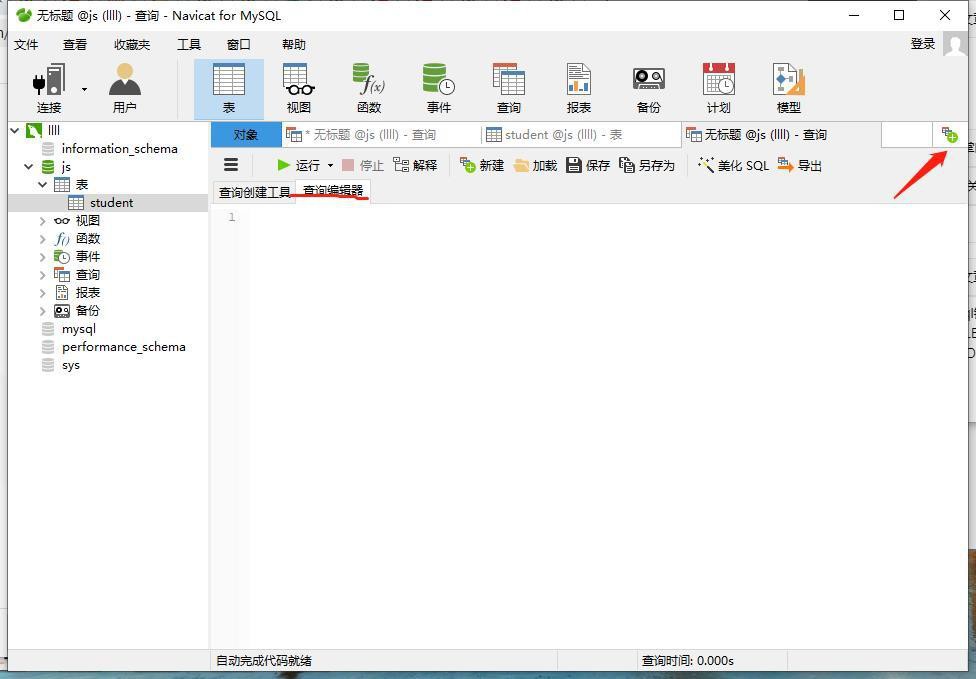Open the 模型 (Model) toolbar icon
The height and width of the screenshot is (679, 976).
tap(789, 88)
